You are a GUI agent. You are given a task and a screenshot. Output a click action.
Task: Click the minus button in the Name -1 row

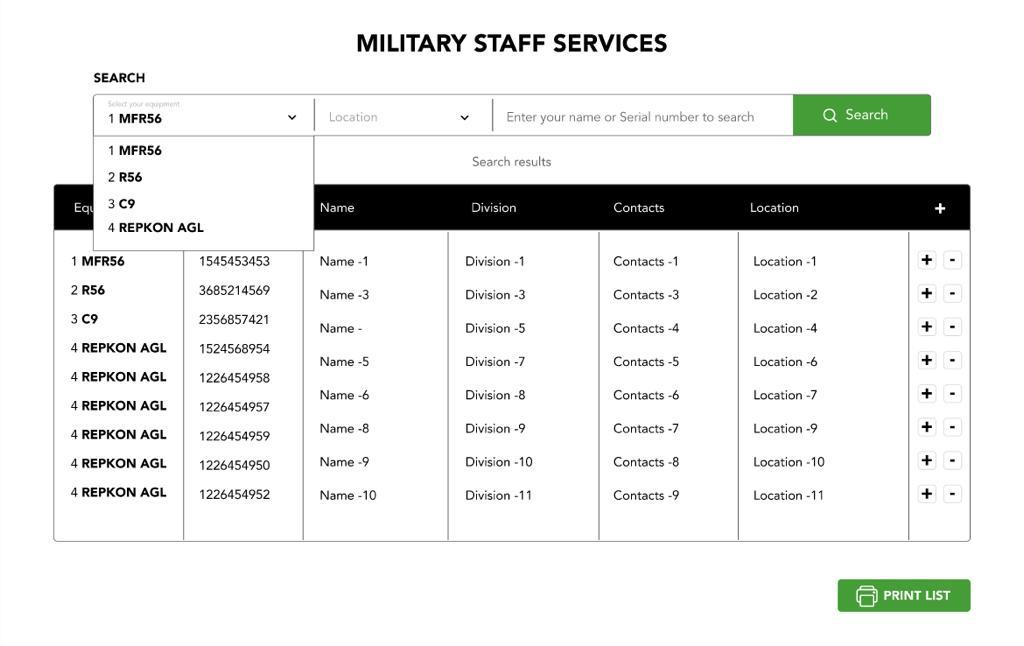(953, 260)
